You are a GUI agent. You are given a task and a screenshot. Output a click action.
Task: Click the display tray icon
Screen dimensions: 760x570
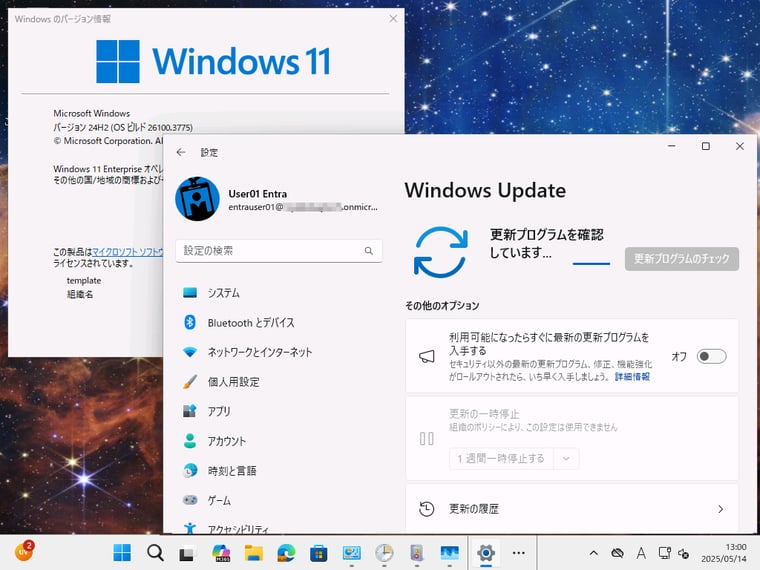pyautogui.click(x=664, y=553)
